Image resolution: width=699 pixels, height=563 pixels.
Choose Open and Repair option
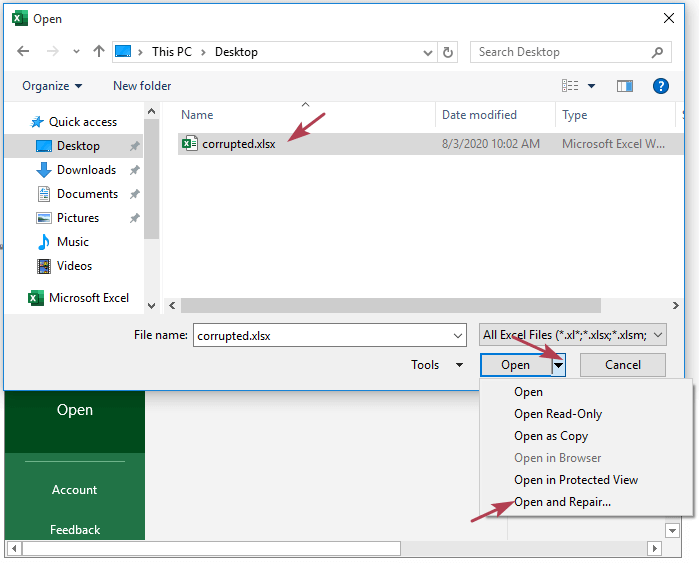coord(562,502)
